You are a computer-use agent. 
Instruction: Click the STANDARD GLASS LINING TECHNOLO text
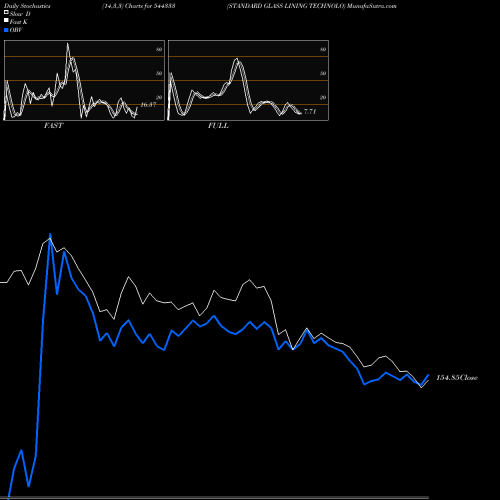click(x=286, y=6)
